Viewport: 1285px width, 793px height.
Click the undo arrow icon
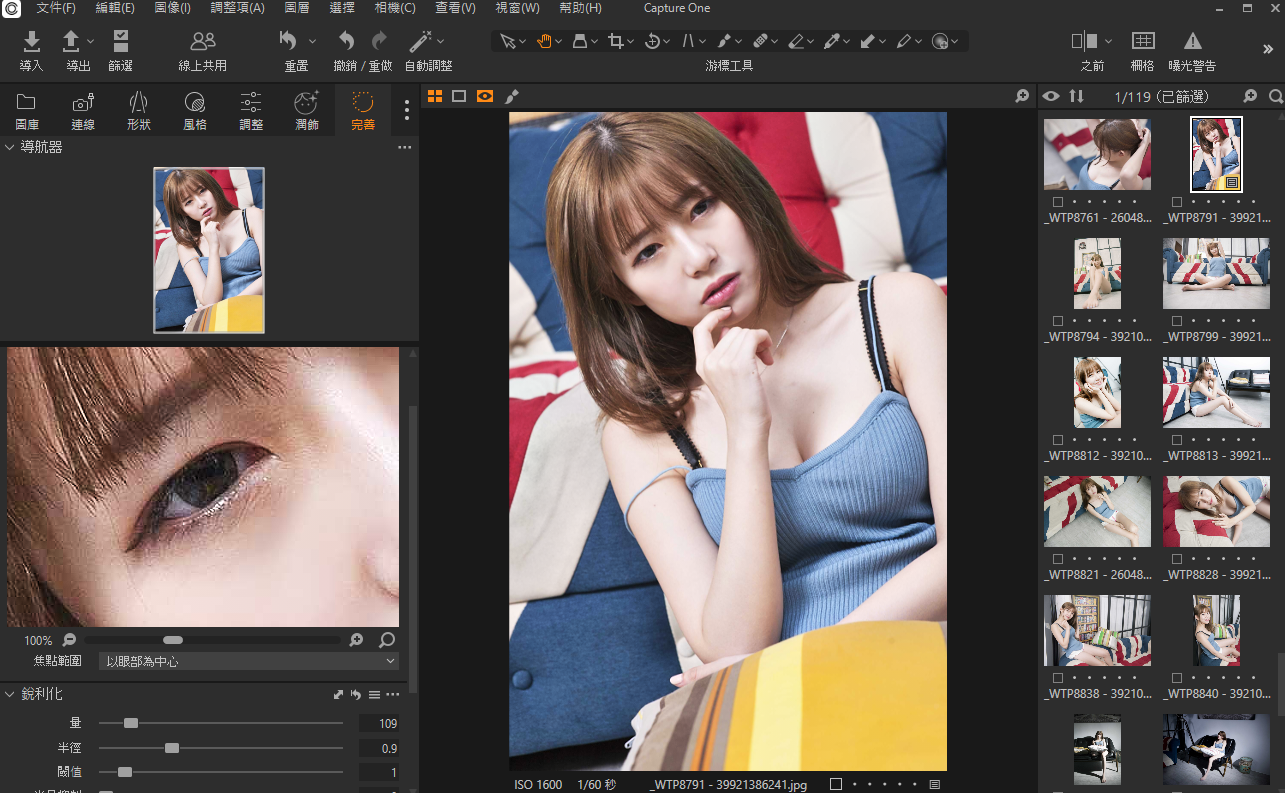[346, 41]
